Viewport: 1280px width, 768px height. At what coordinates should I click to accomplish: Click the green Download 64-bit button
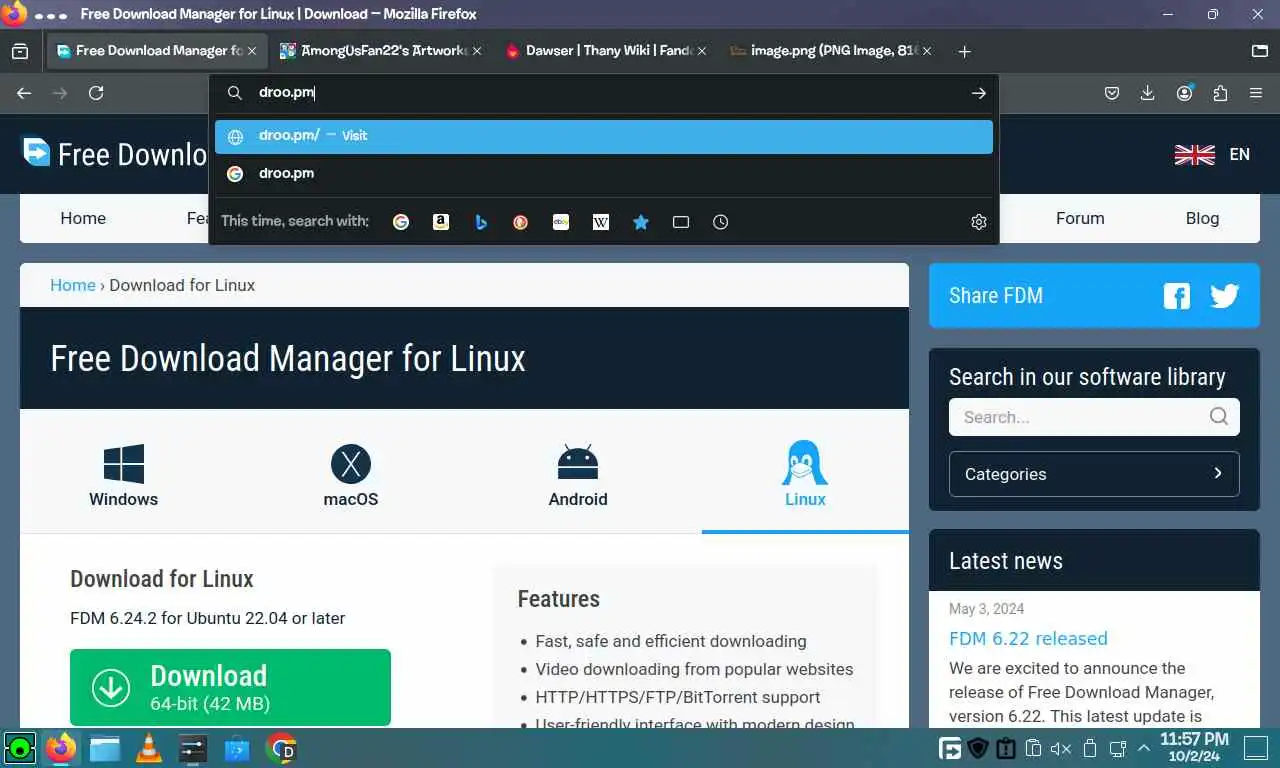click(230, 687)
